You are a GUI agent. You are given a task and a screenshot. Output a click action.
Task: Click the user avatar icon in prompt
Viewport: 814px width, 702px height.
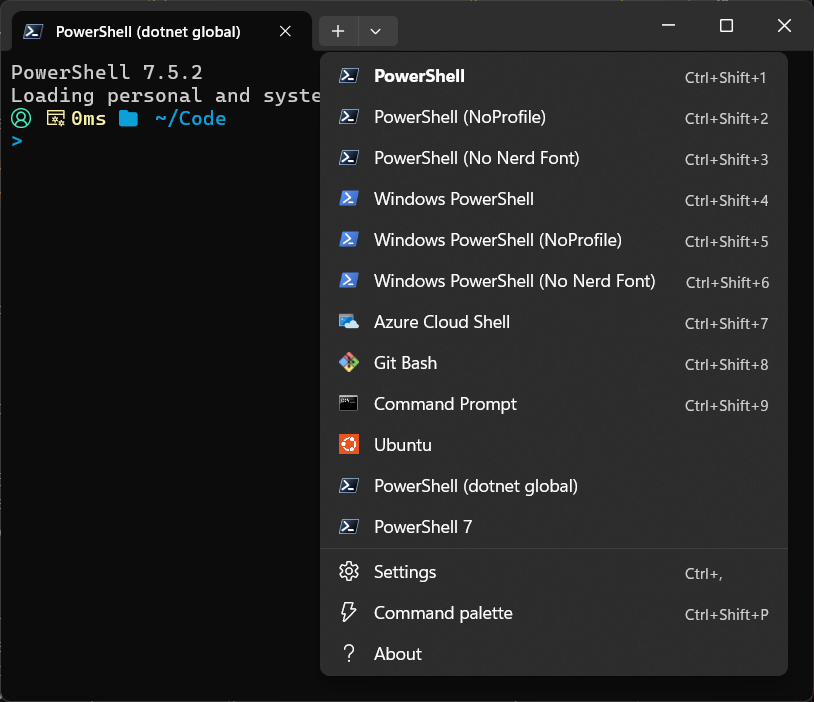[21, 118]
